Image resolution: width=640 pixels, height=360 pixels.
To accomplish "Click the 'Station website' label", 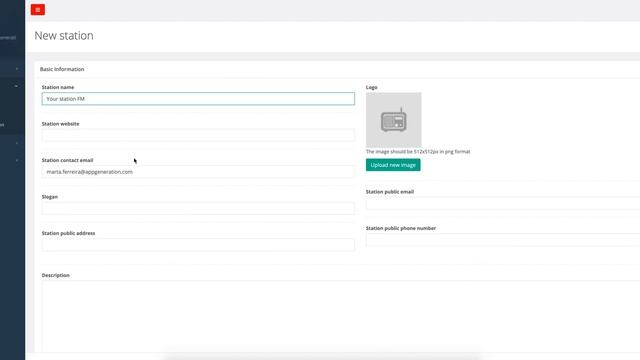I will (60, 124).
